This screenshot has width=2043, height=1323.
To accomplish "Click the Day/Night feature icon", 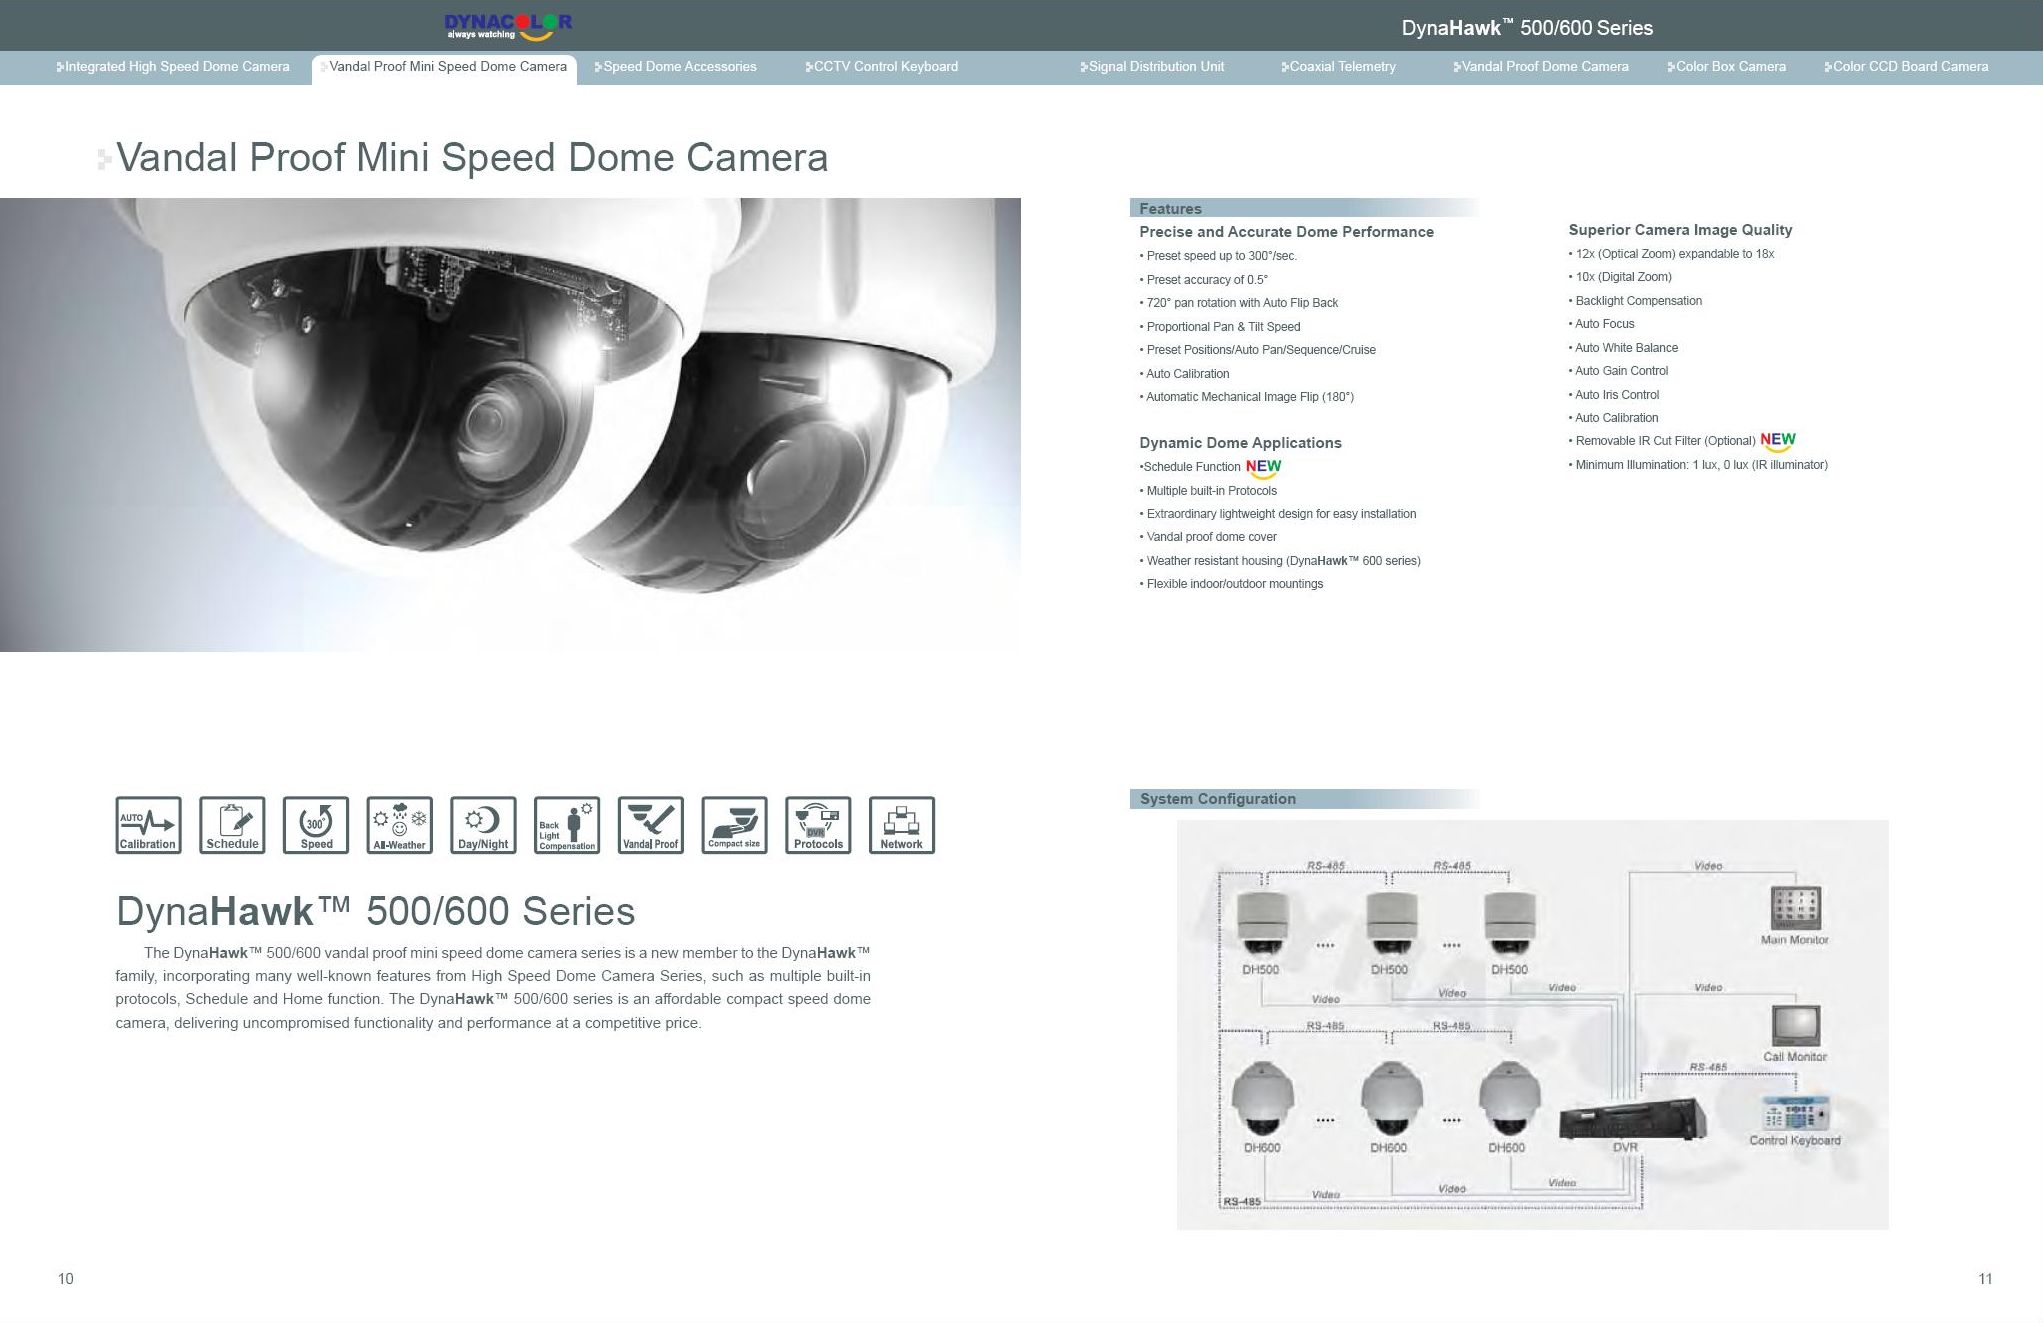I will (x=483, y=825).
